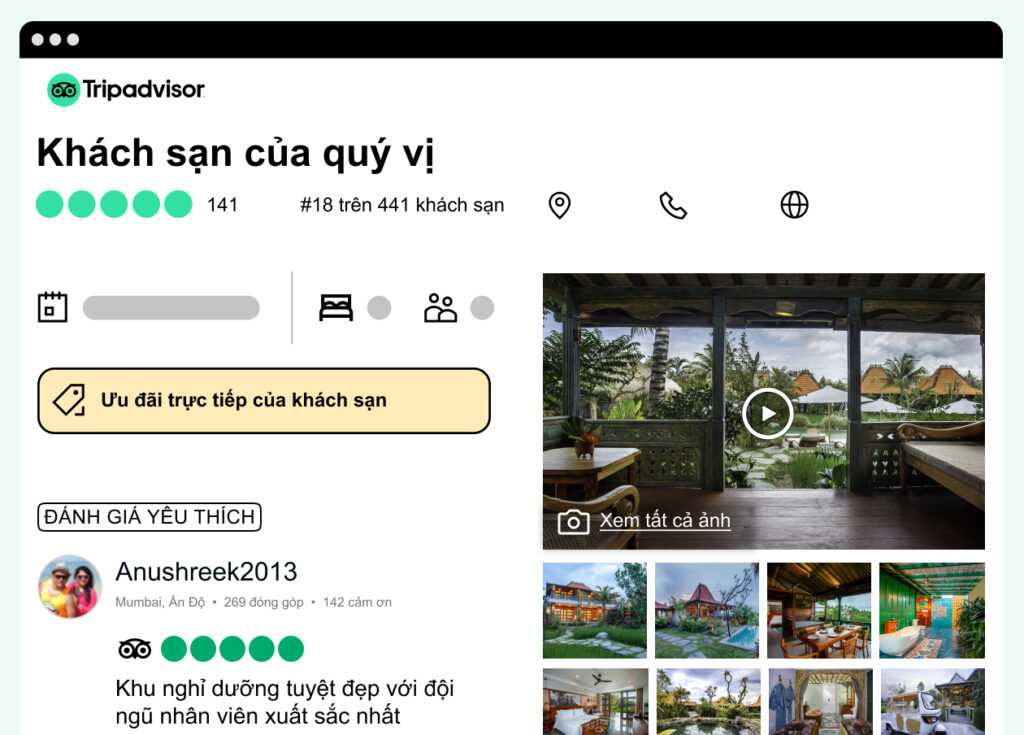Open thumbnail with blue robes hanging

821,702
